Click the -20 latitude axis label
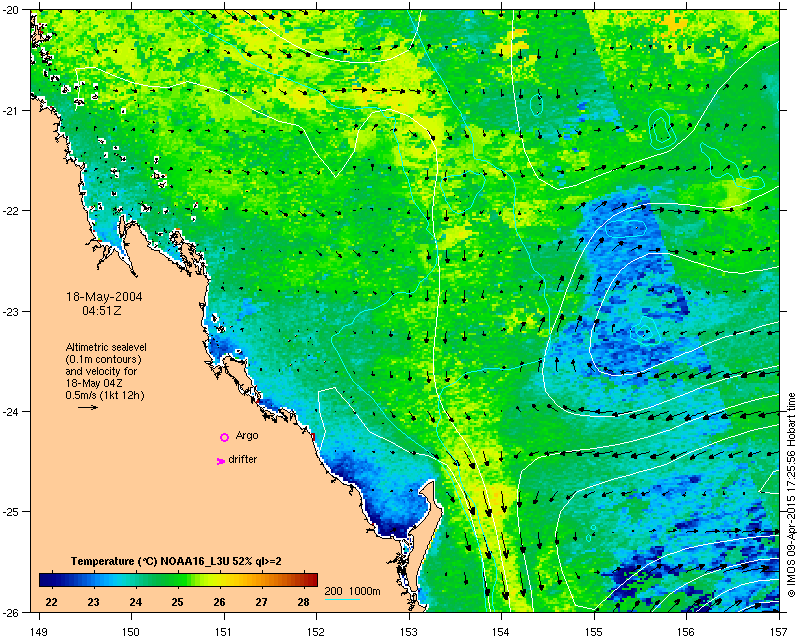This screenshot has width=800, height=640. click(x=11, y=11)
